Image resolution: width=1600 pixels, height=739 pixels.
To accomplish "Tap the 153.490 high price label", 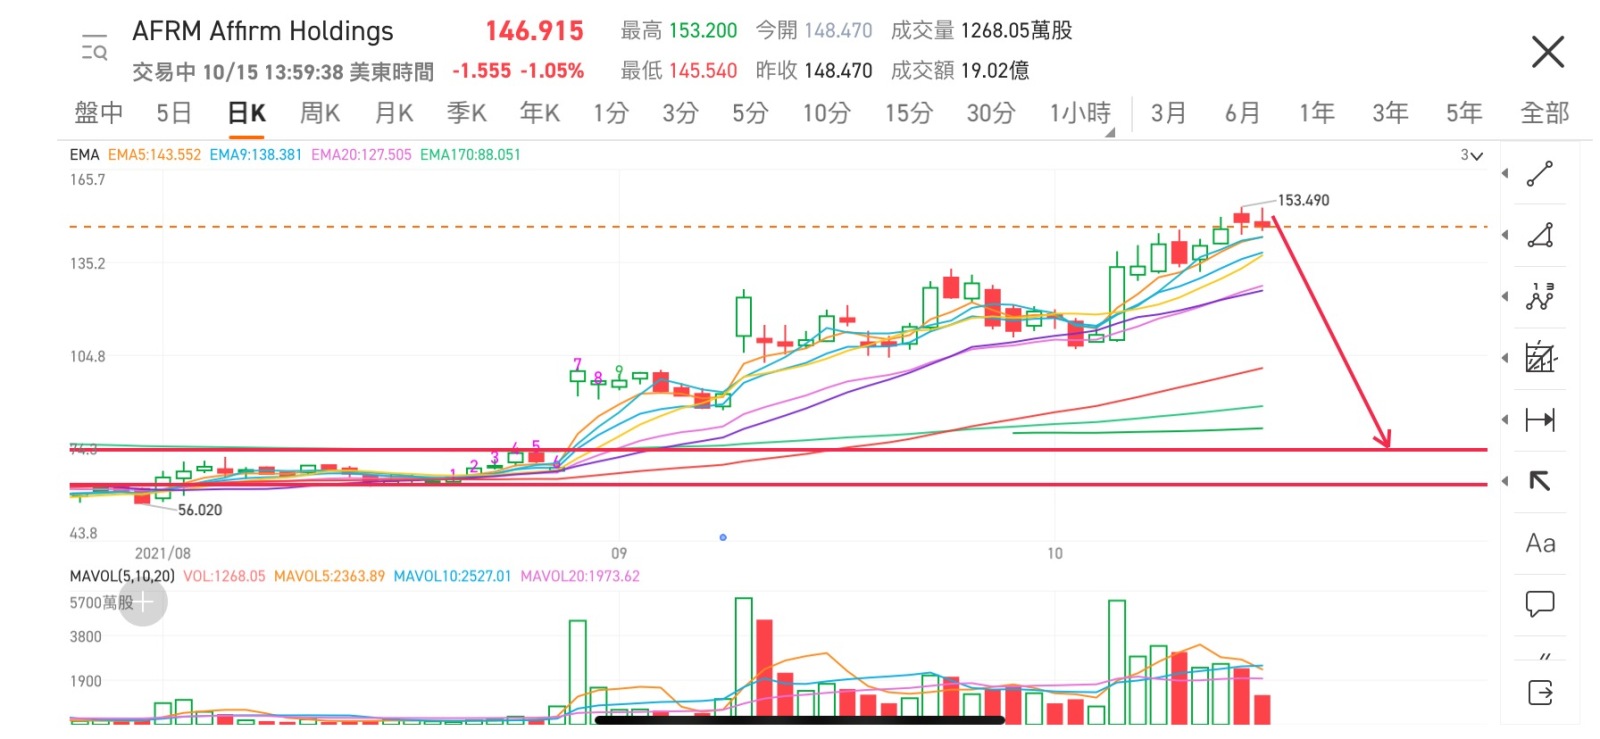I will [x=1304, y=200].
